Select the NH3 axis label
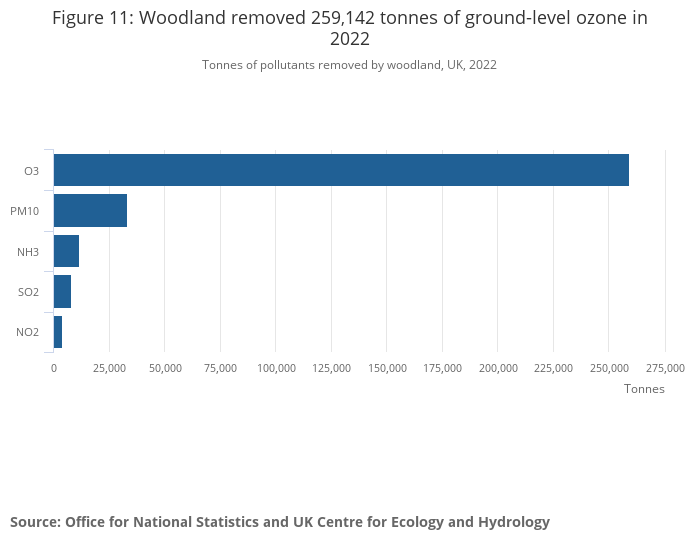The height and width of the screenshot is (549, 700). 28,252
